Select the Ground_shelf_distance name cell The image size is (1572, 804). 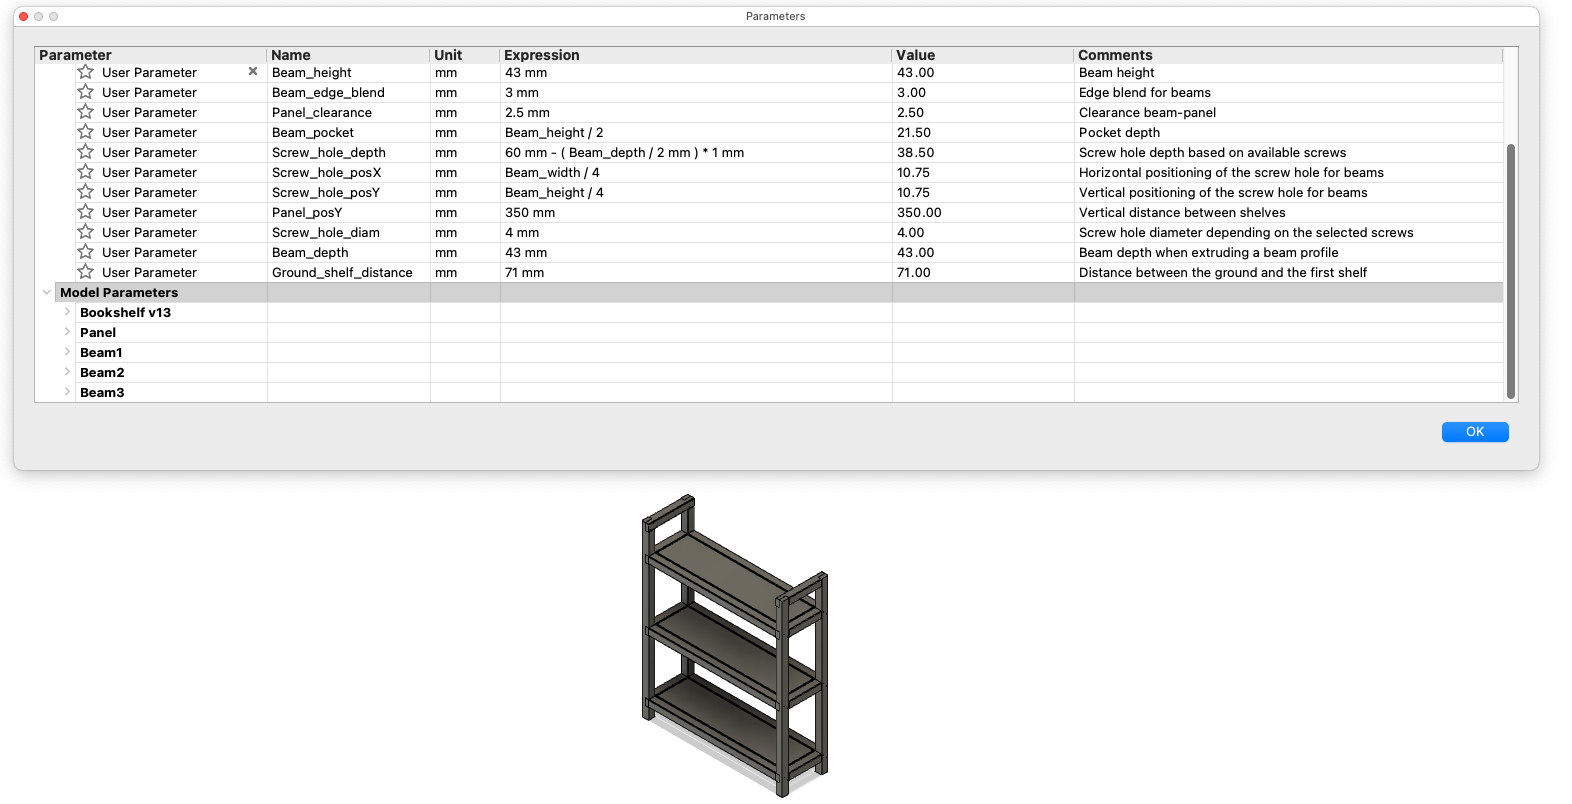[x=349, y=272]
